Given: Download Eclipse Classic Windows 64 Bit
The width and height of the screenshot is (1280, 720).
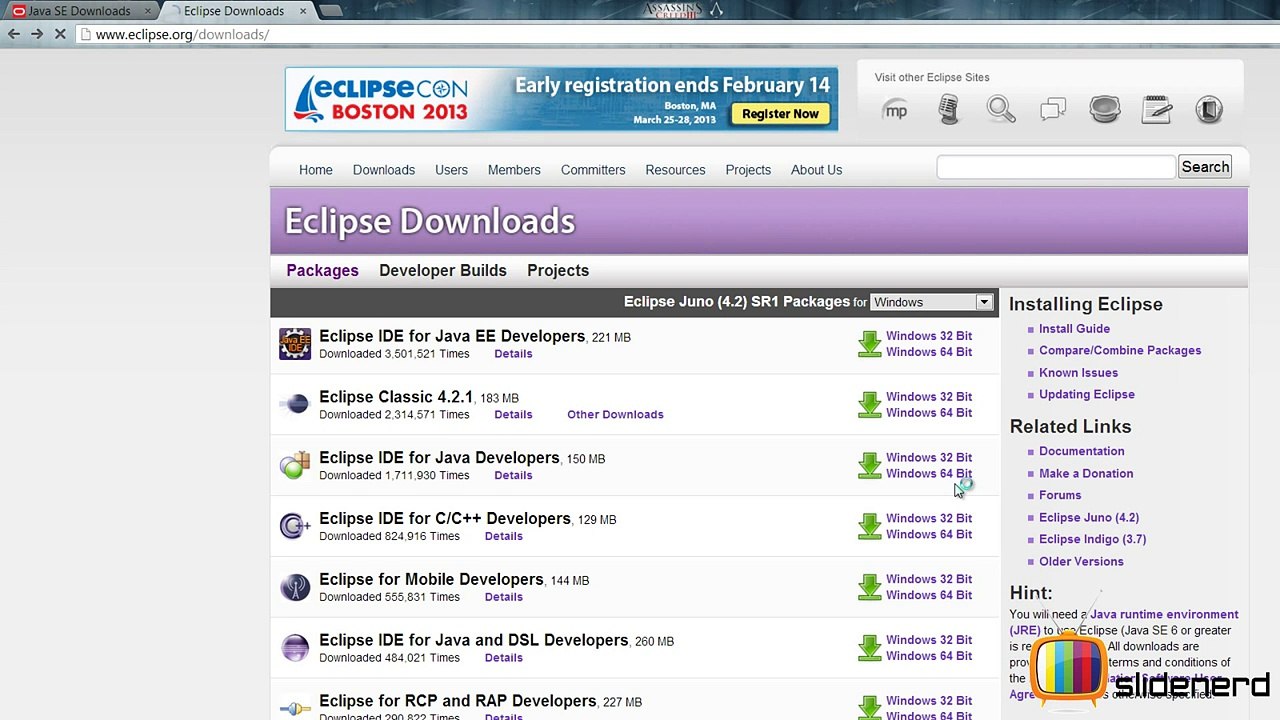Looking at the screenshot, I should coord(929,413).
